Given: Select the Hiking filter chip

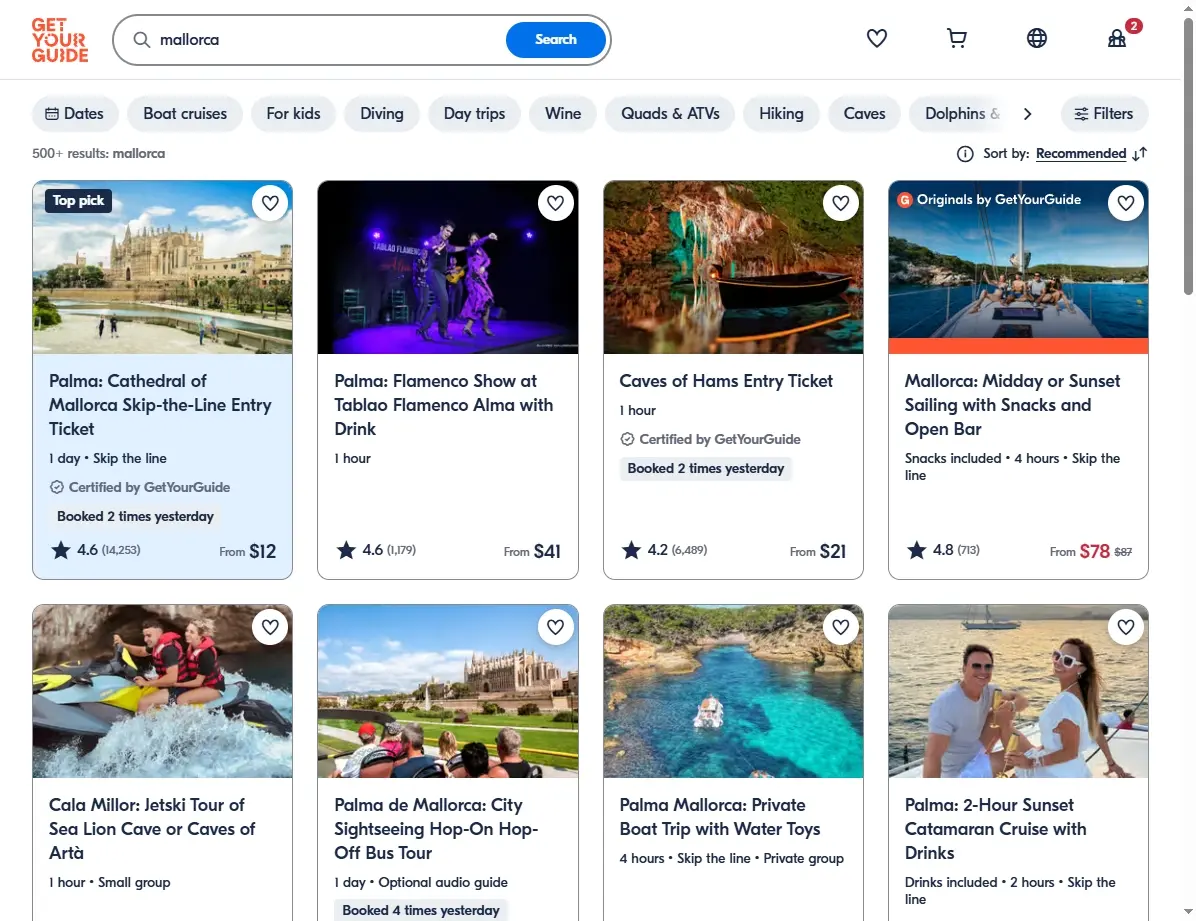Looking at the screenshot, I should (781, 114).
